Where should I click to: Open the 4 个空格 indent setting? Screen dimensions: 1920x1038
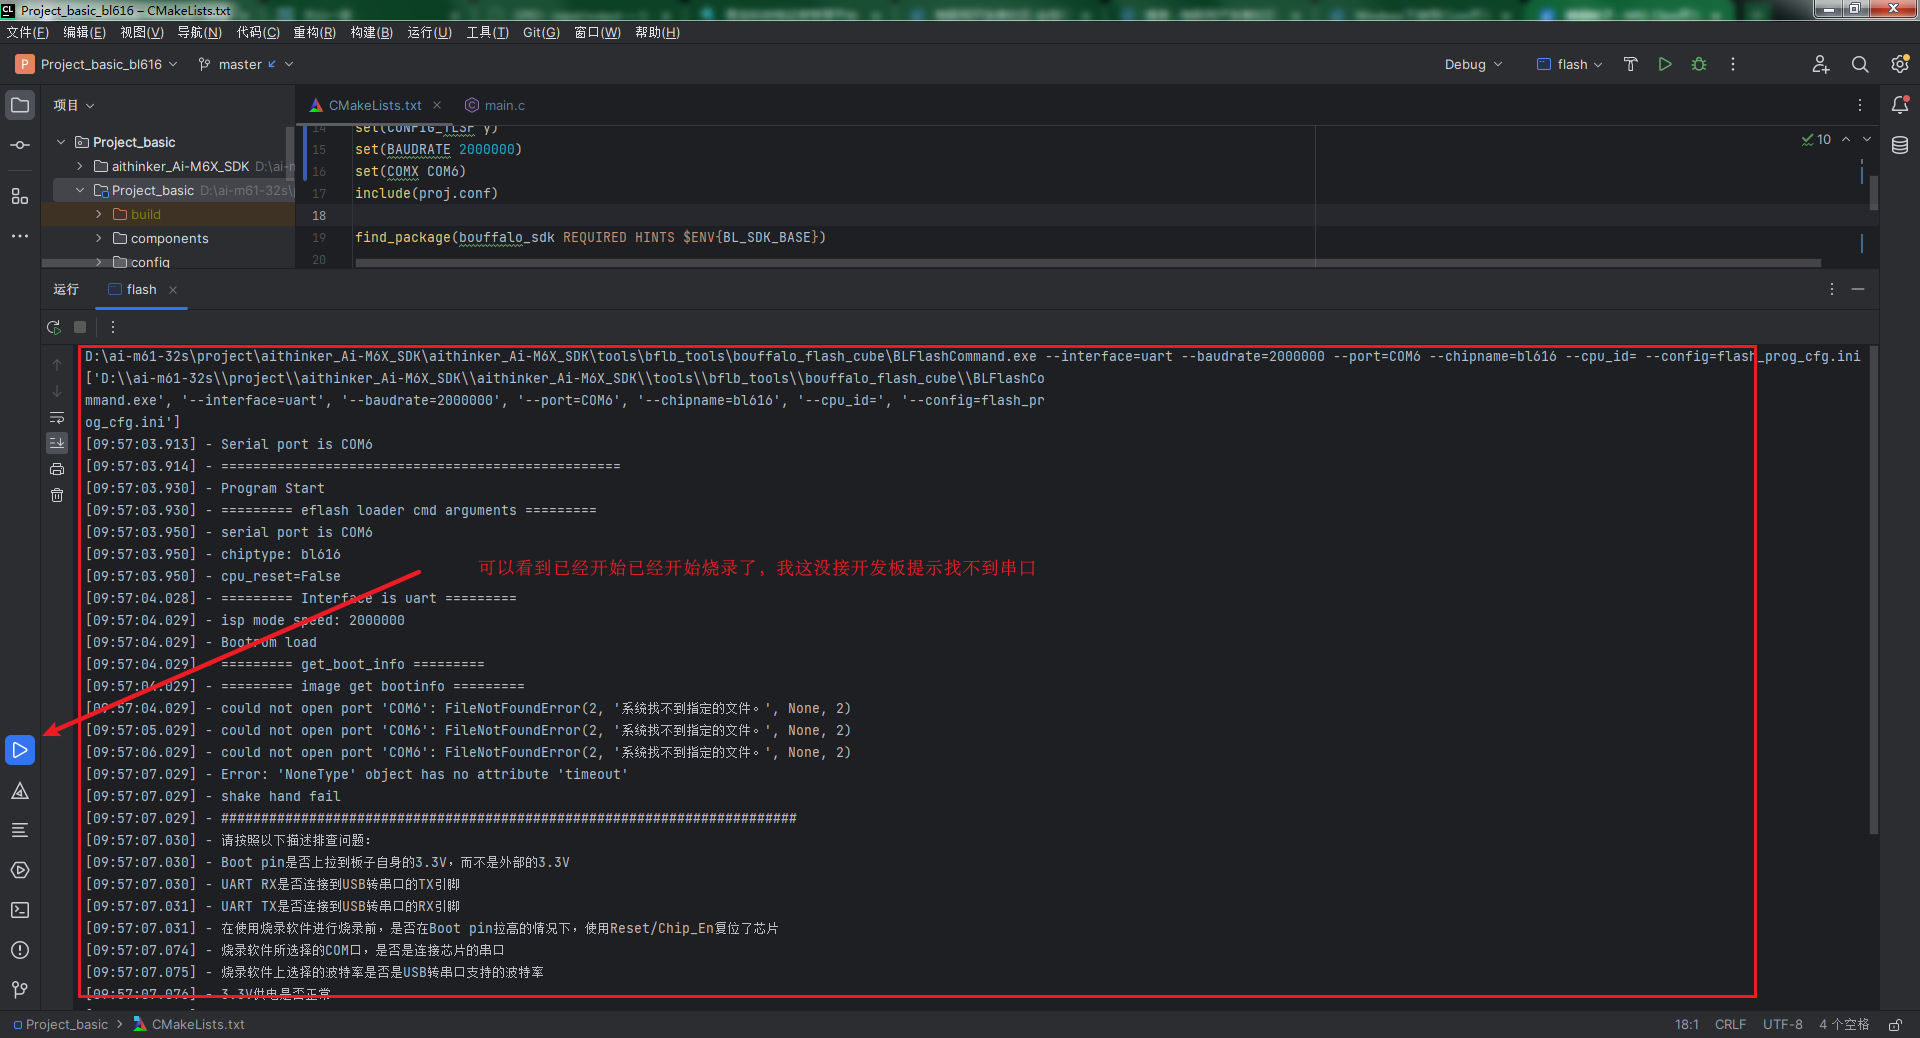tap(1844, 1024)
